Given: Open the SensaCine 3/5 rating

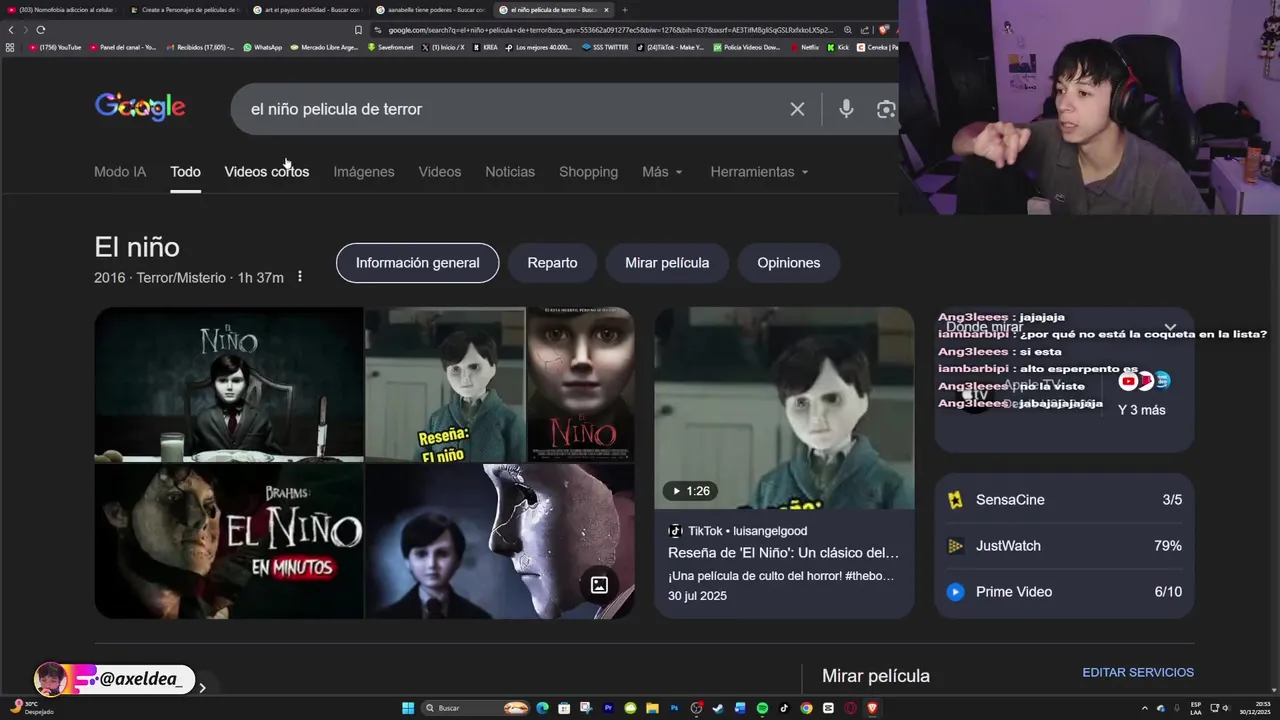Looking at the screenshot, I should 1064,500.
